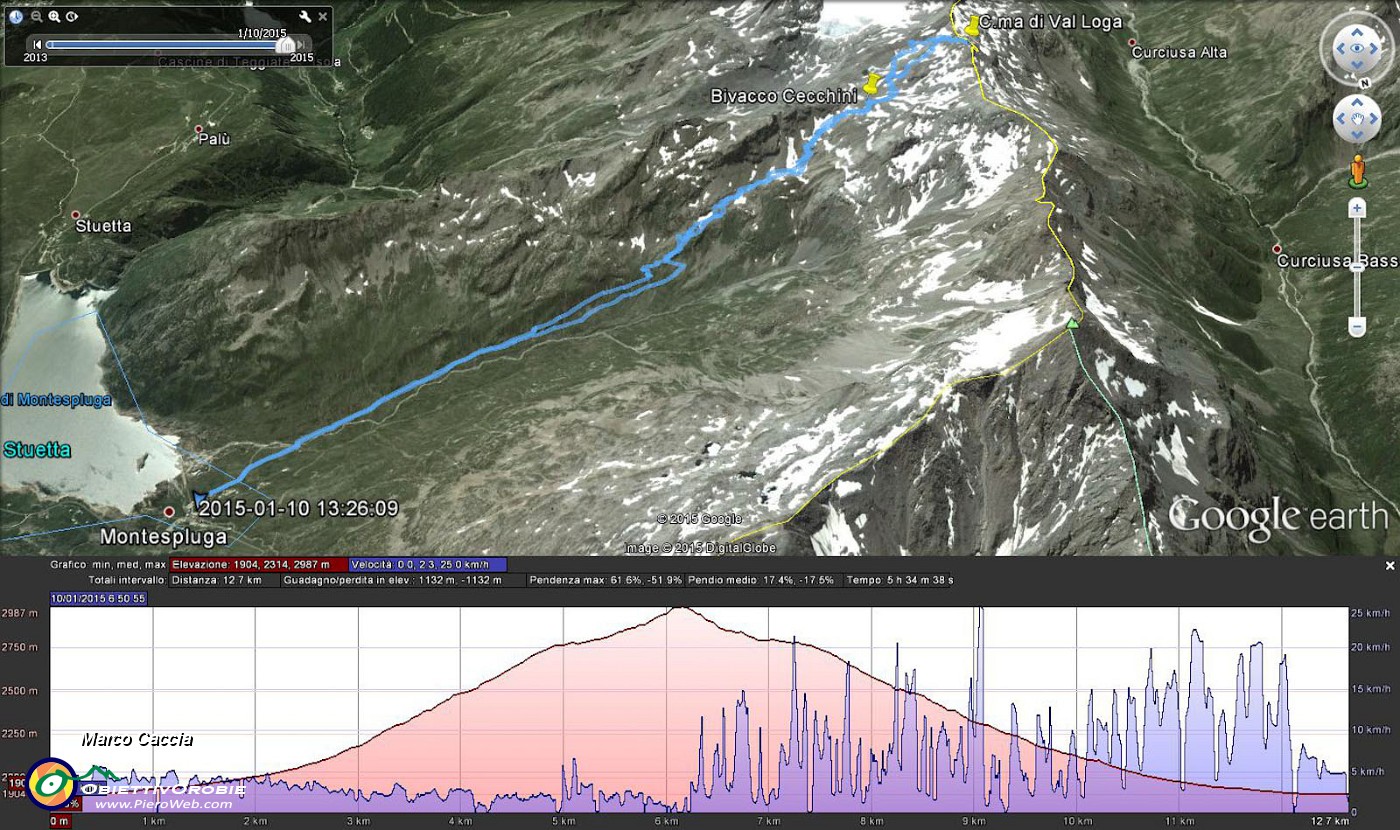Step back to earlier time on slider
Image resolution: width=1400 pixels, height=830 pixels.
pos(37,44)
